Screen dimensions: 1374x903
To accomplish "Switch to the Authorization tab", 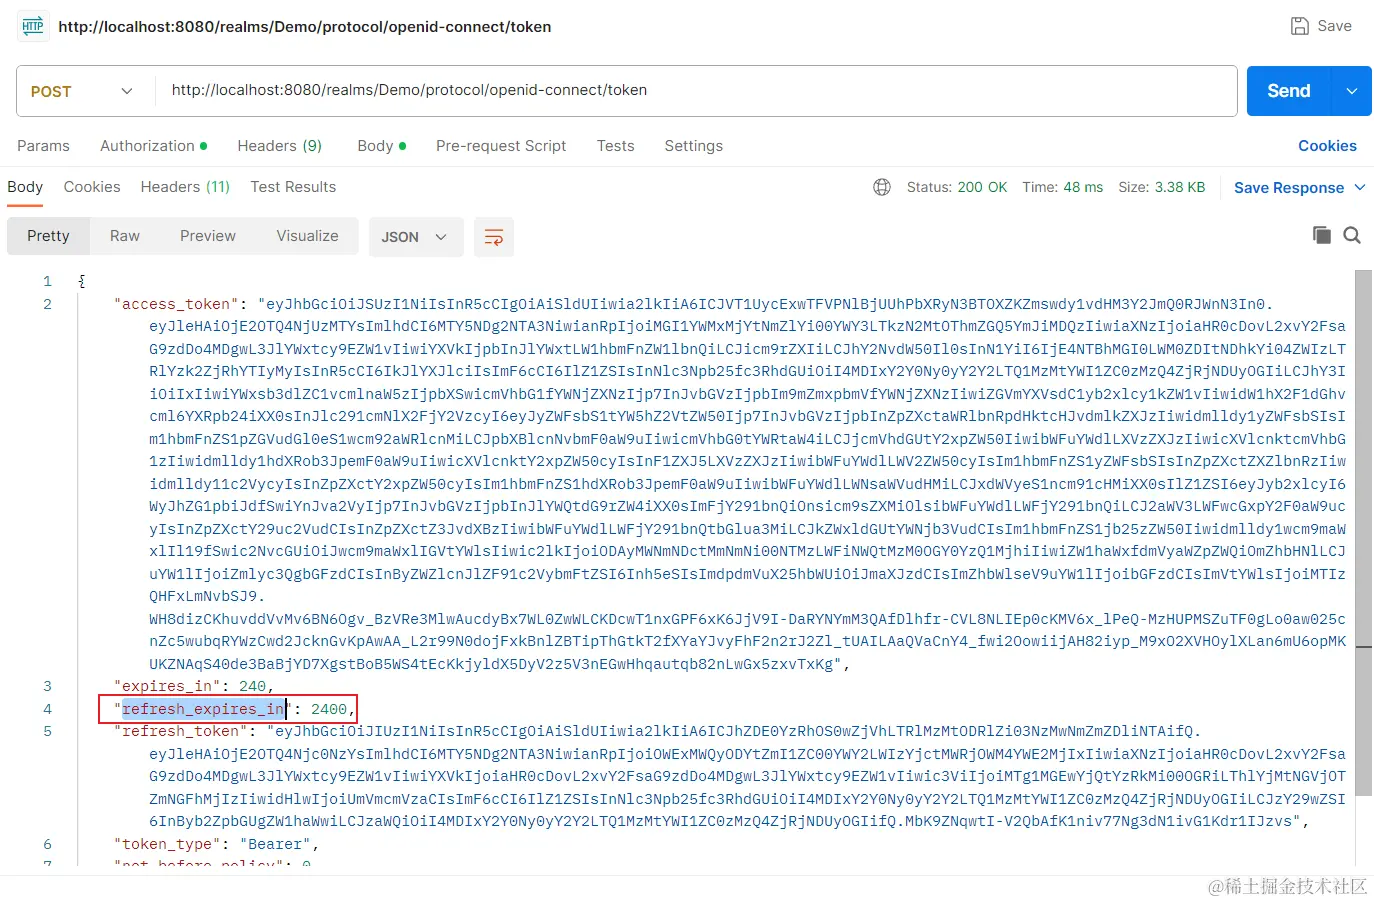I will click(154, 146).
